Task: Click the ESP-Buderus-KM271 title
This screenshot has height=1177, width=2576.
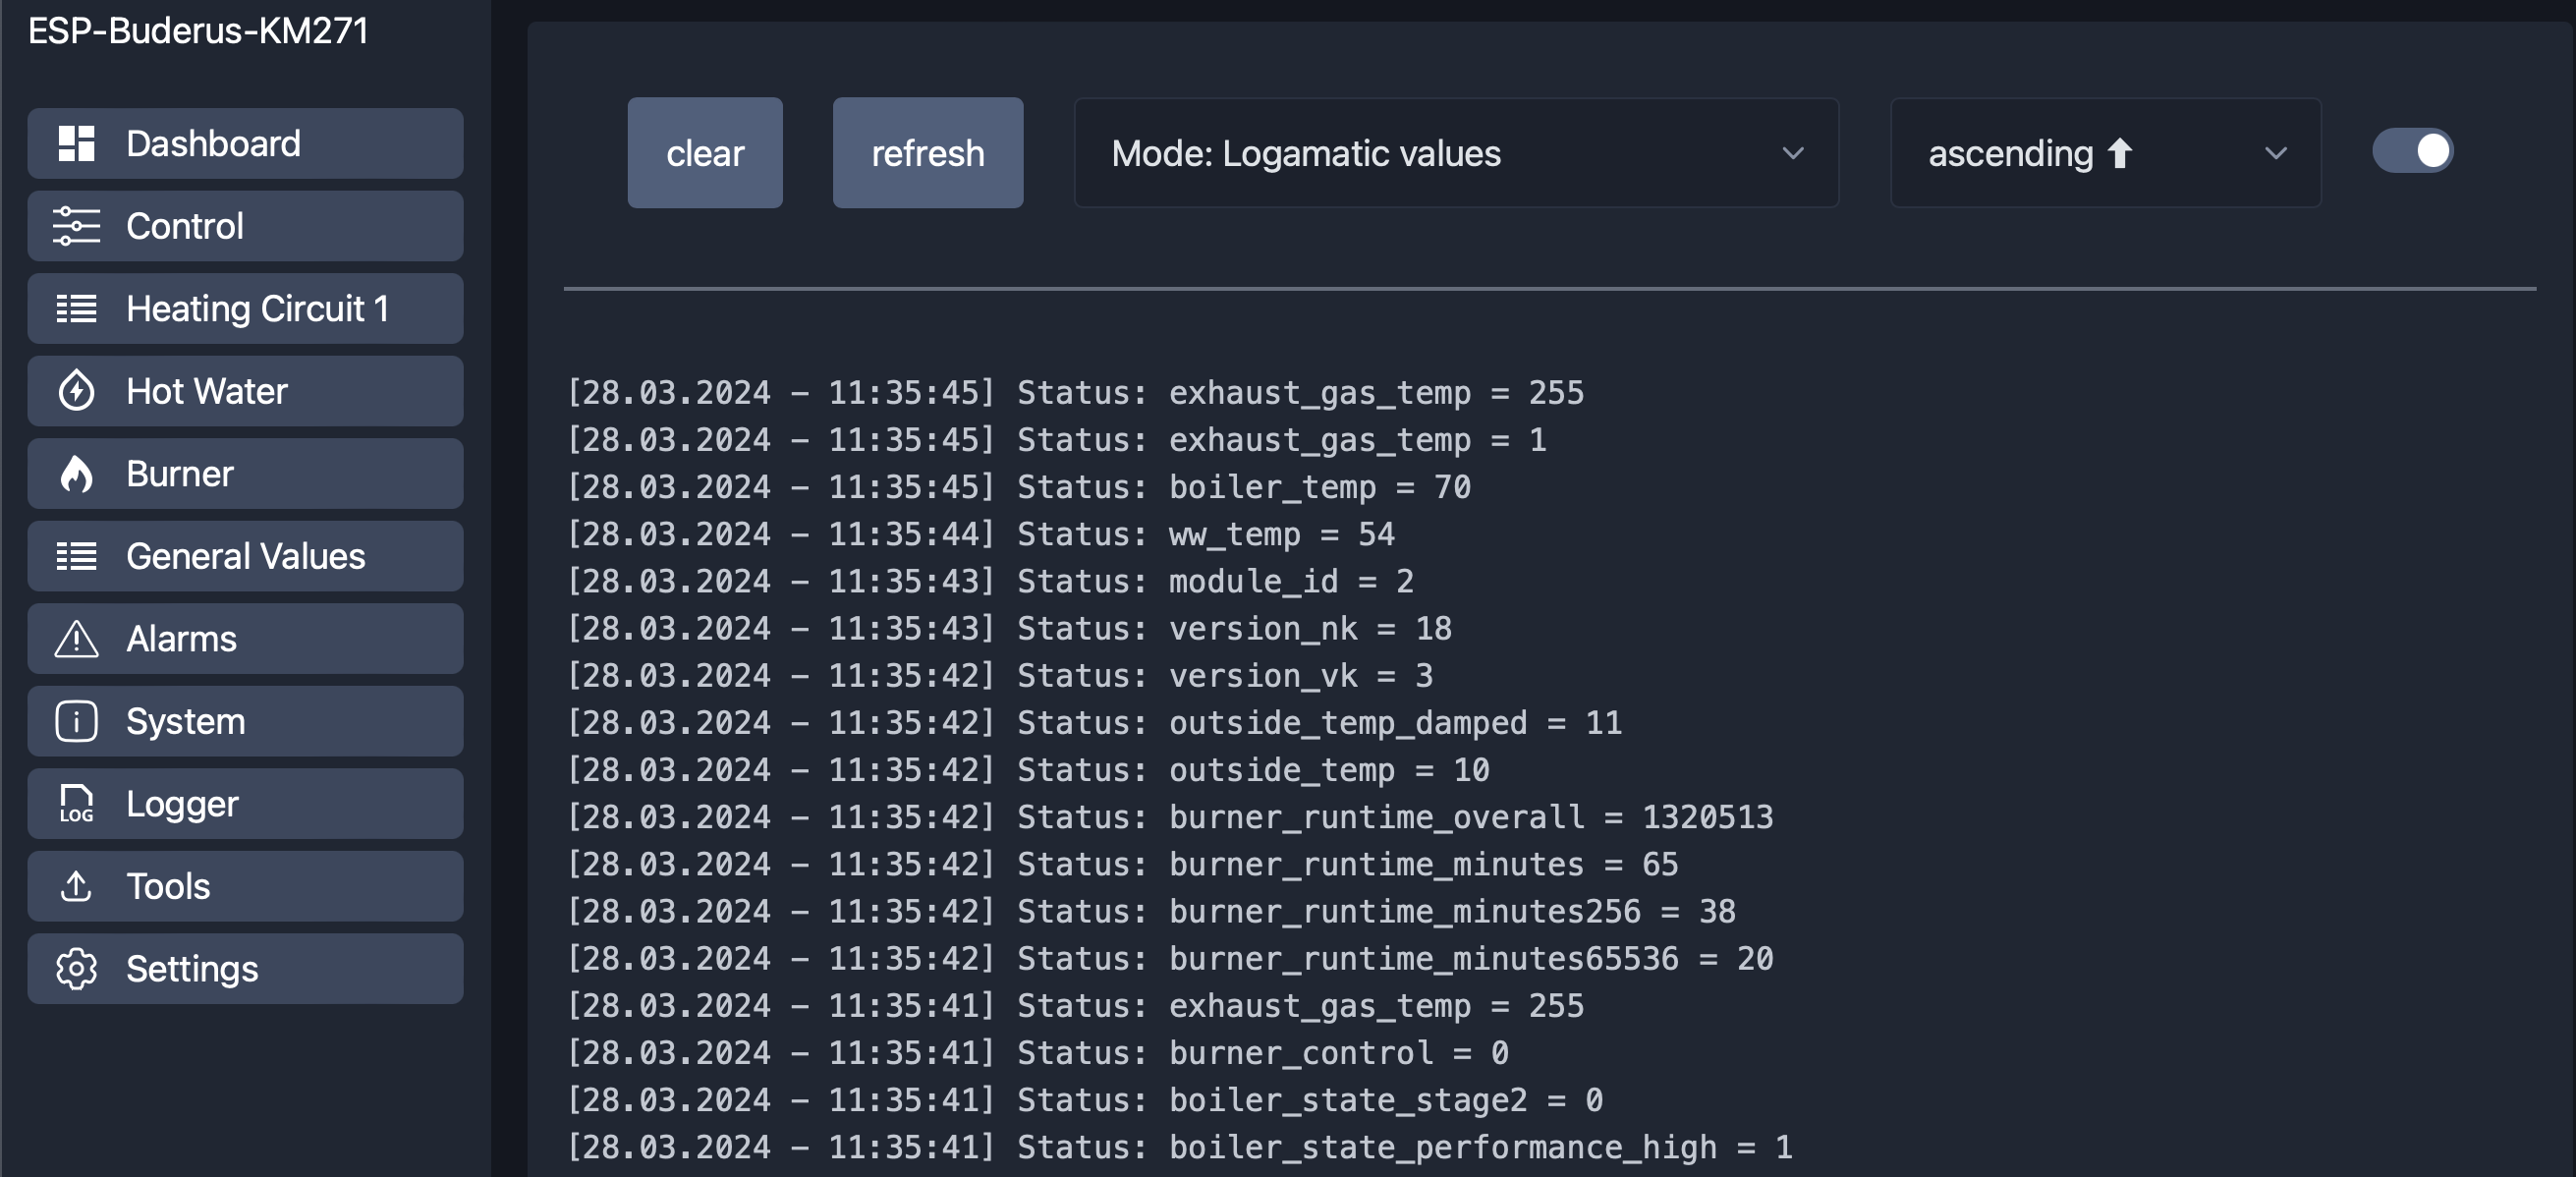Action: [198, 31]
